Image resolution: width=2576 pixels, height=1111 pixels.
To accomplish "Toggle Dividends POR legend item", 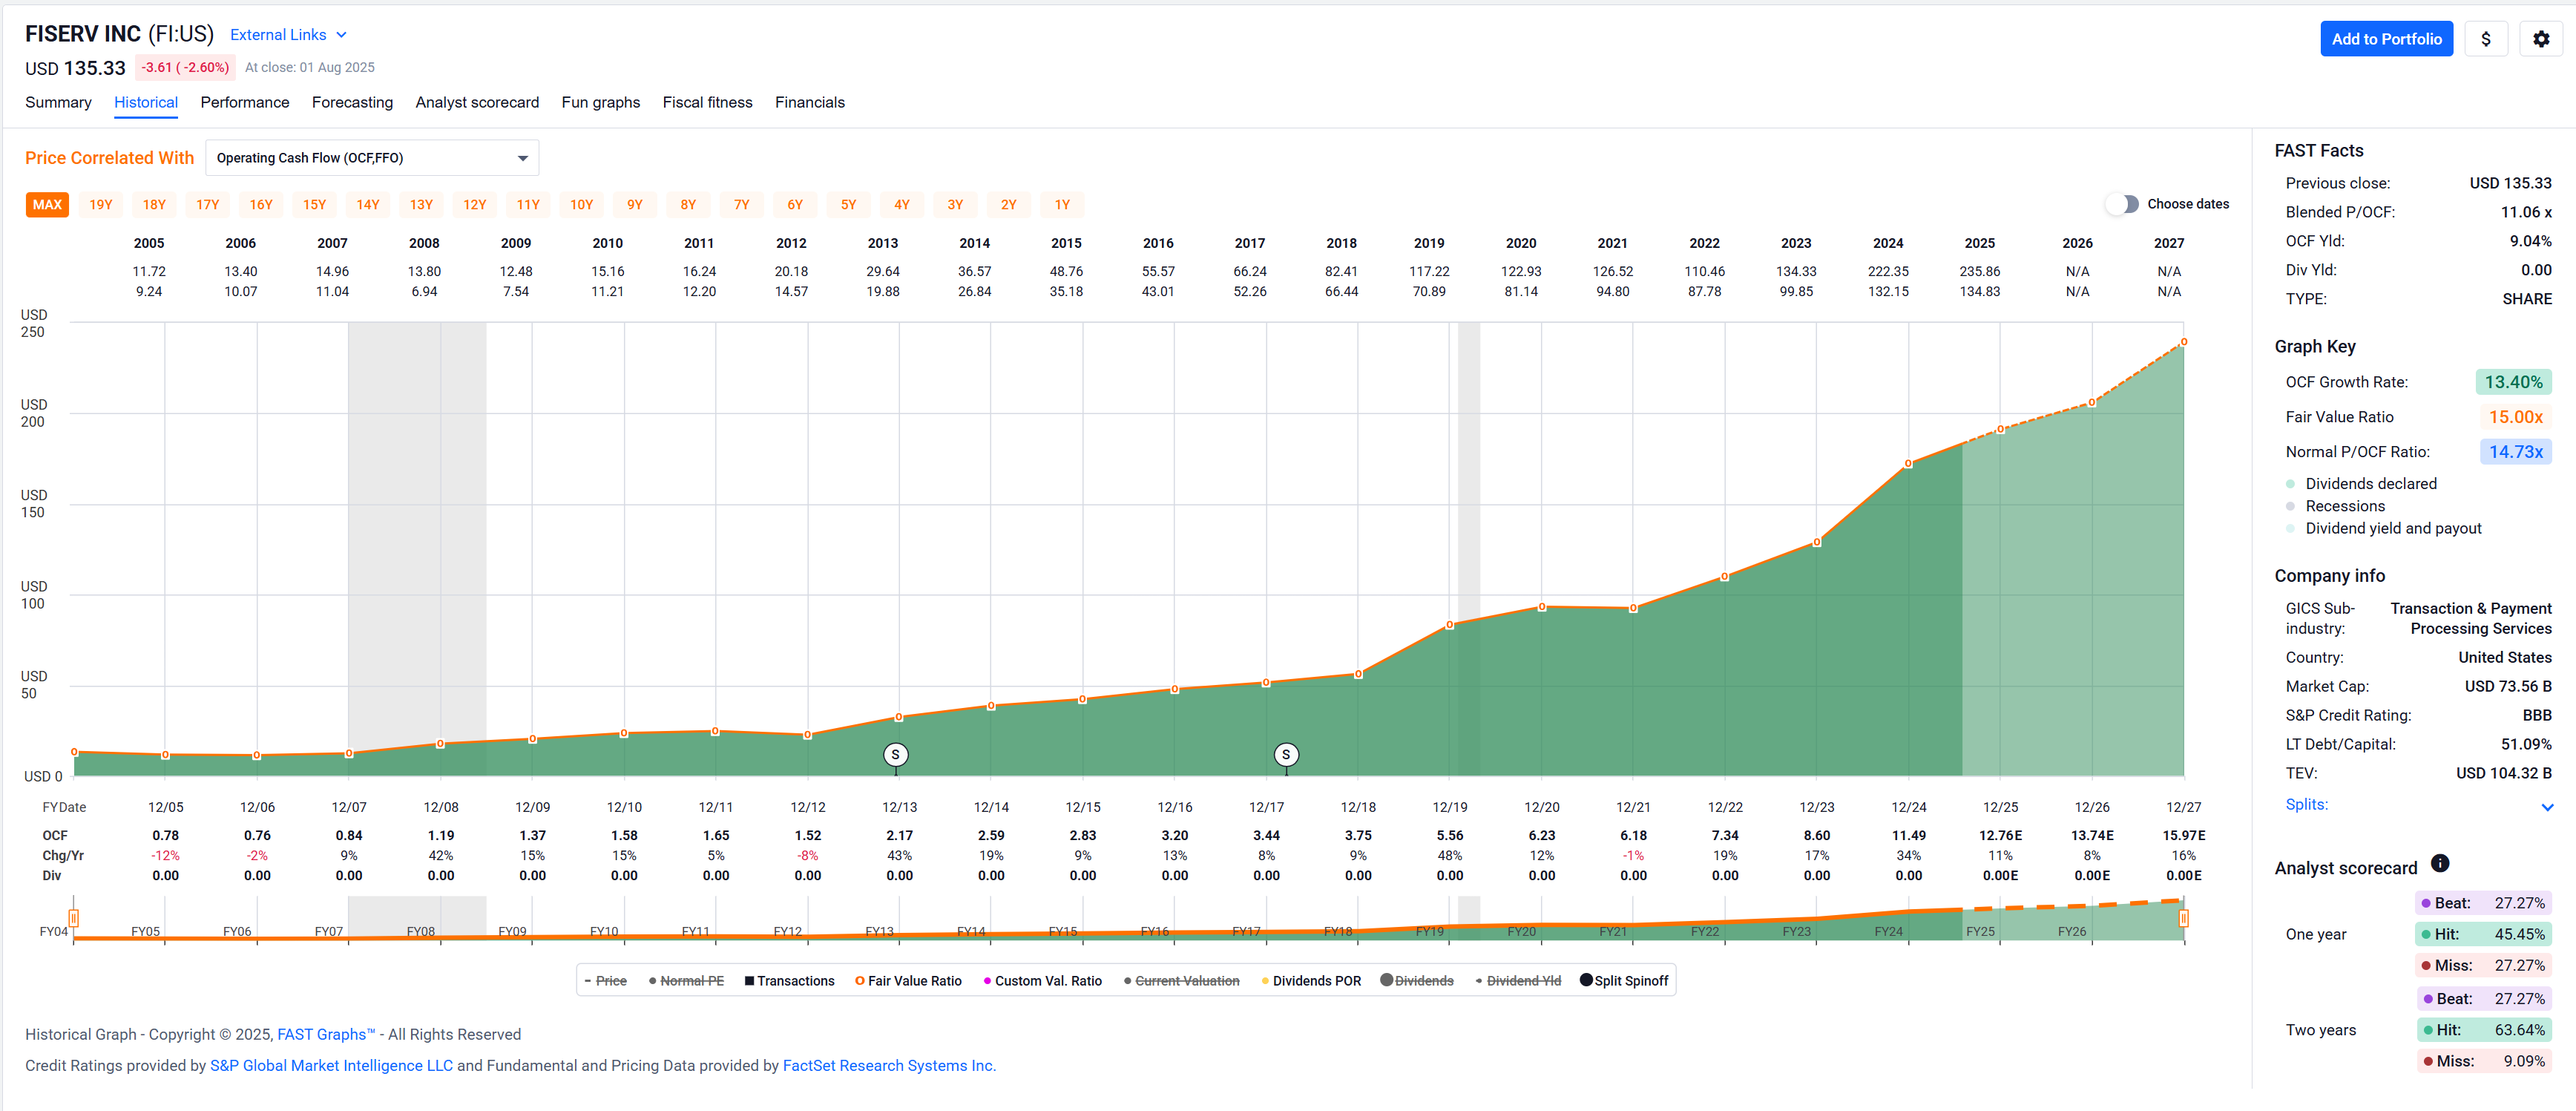I will [x=1311, y=981].
